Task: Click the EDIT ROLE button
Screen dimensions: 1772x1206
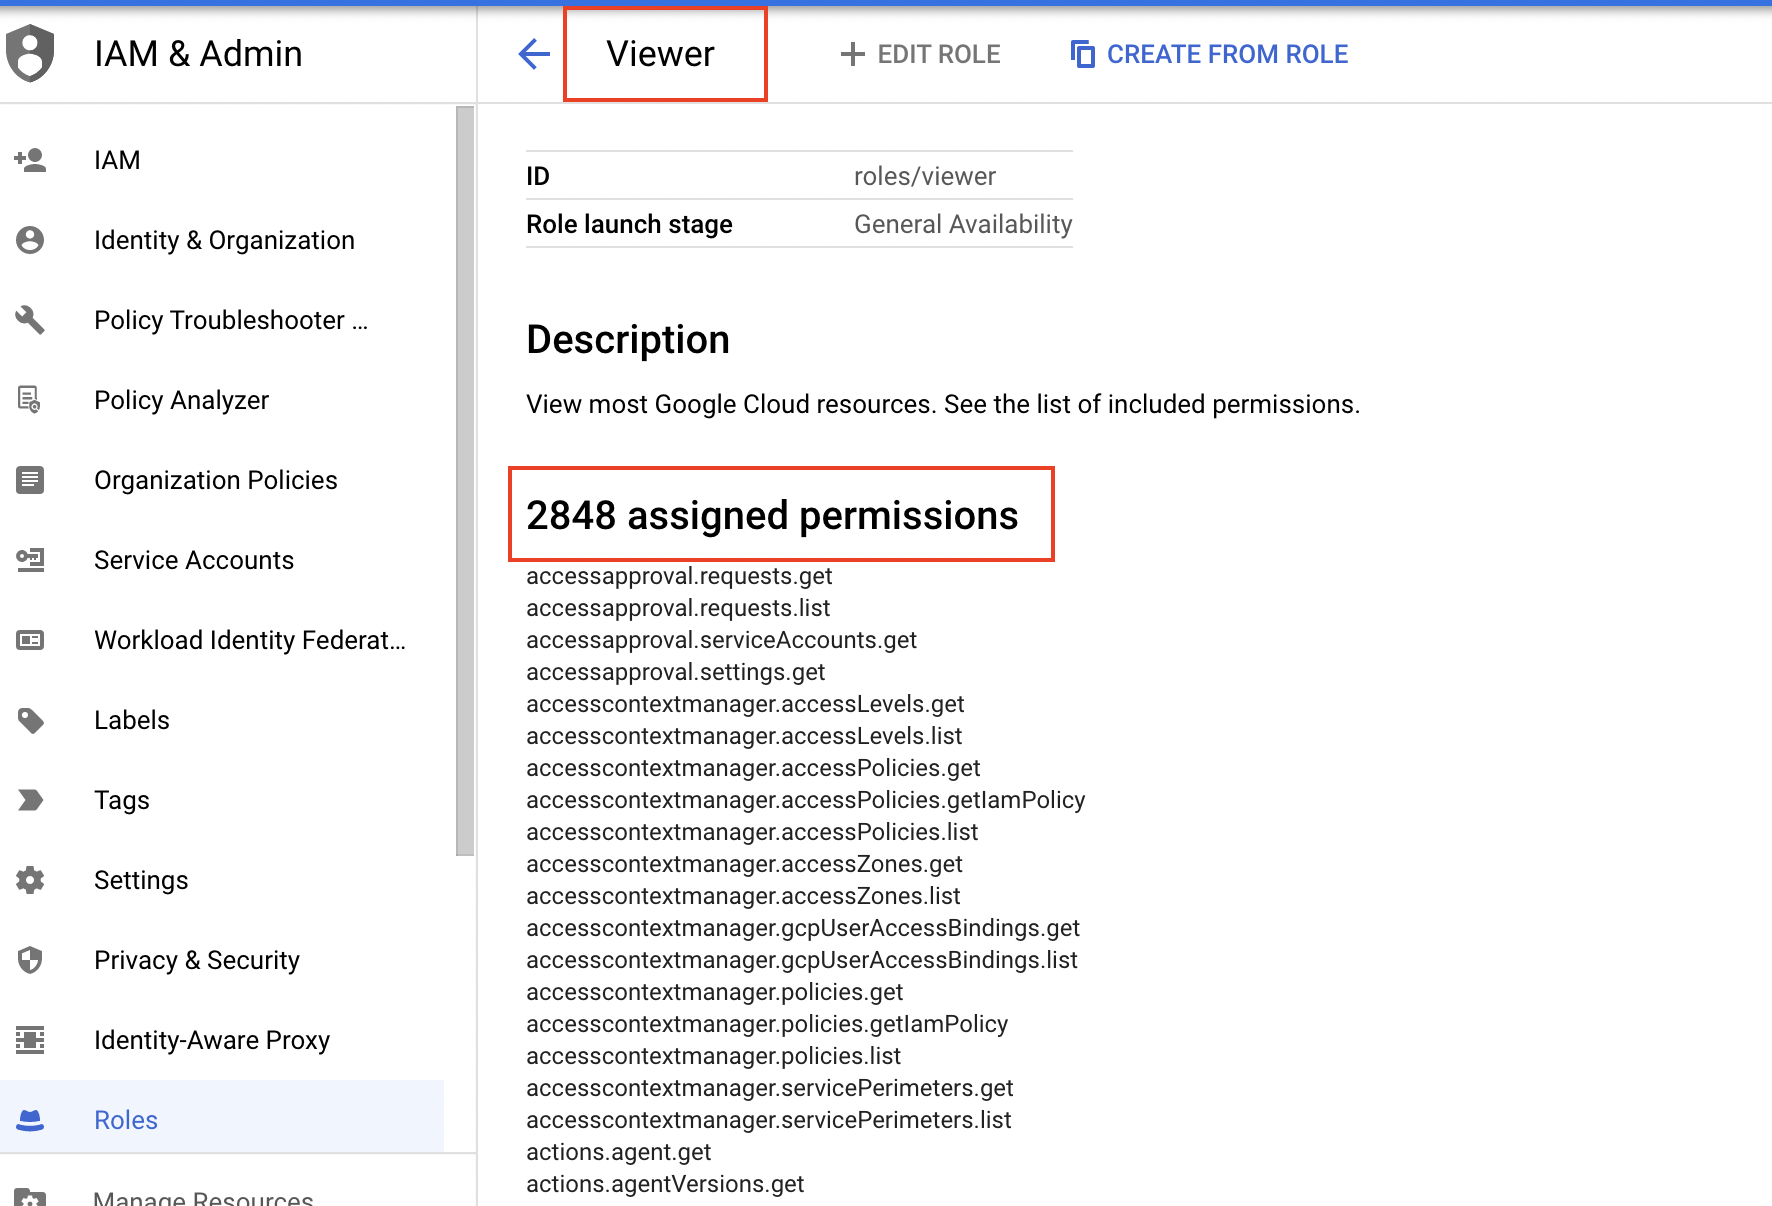Action: coord(920,54)
